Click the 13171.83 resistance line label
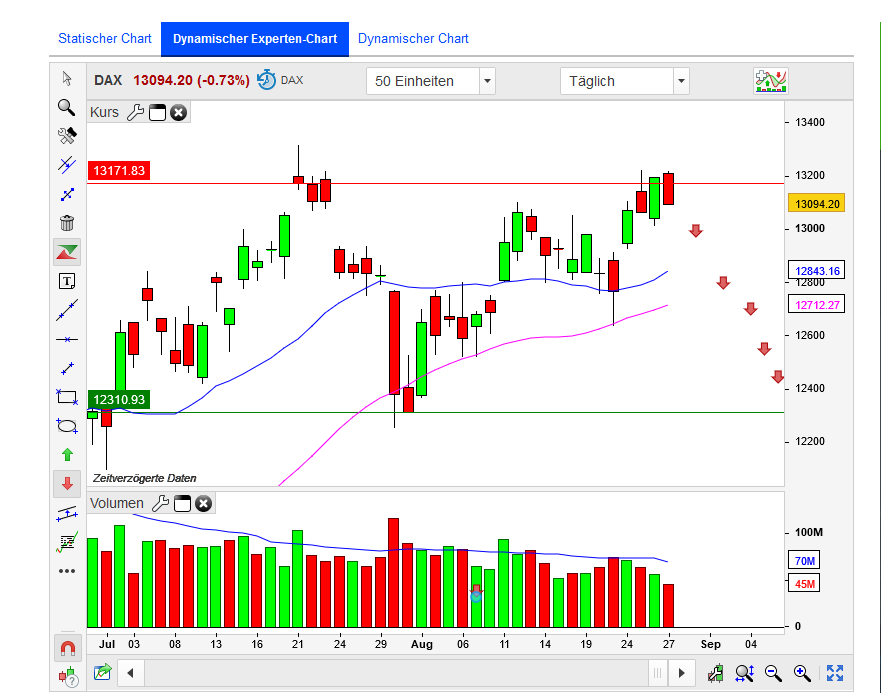This screenshot has width=881, height=693. click(x=119, y=170)
